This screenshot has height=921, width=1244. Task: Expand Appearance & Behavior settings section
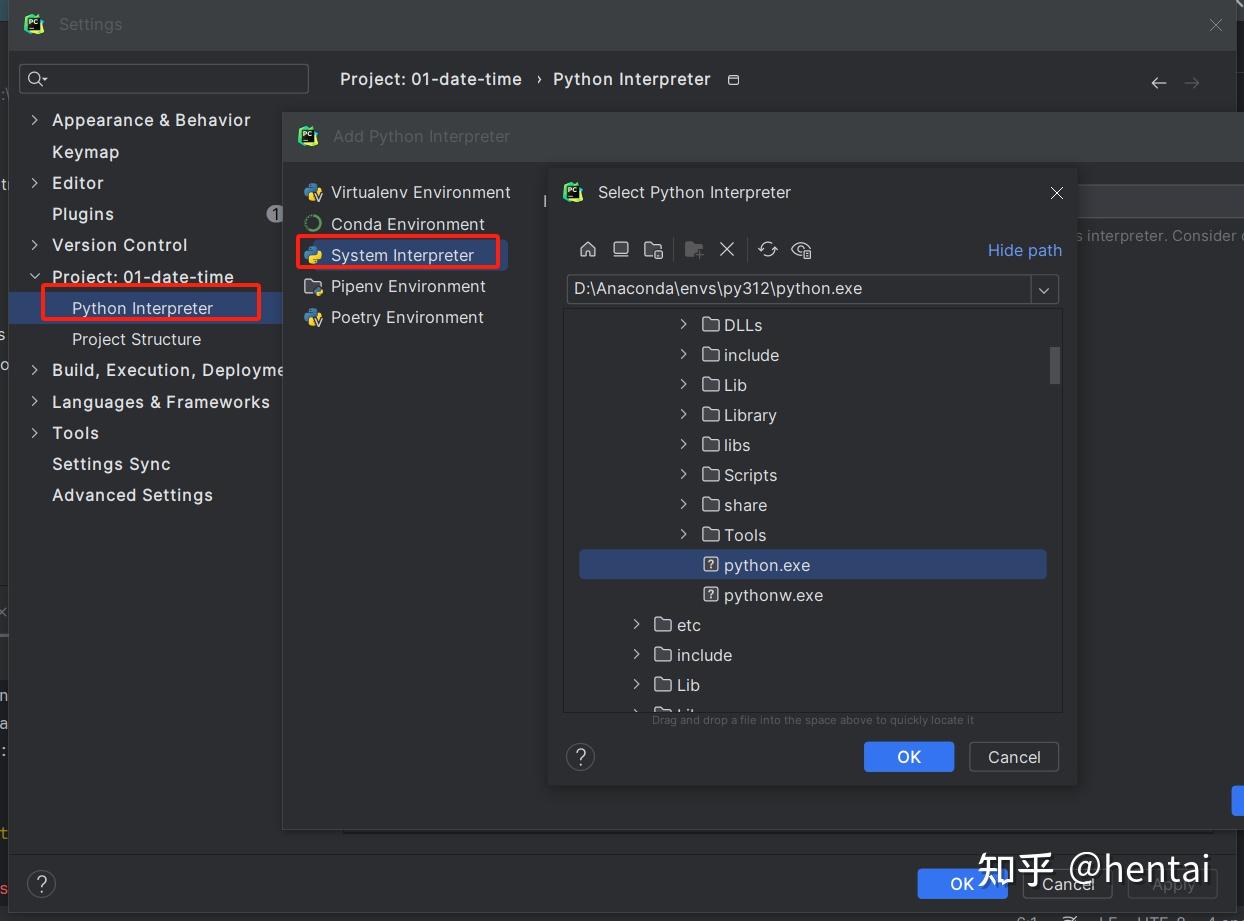click(35, 120)
